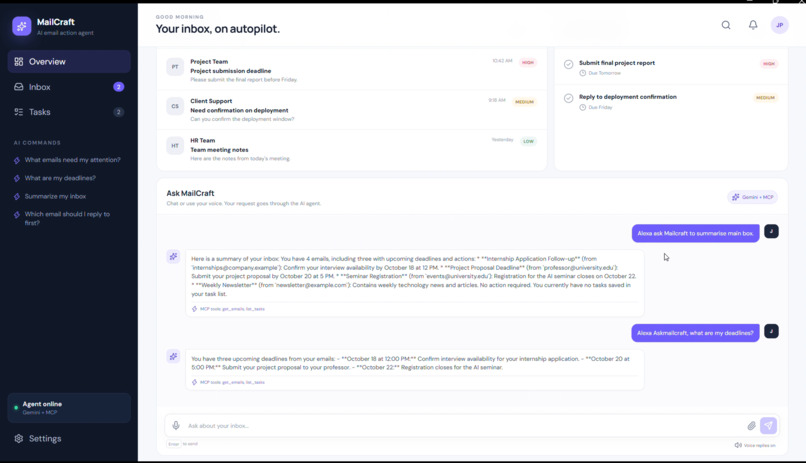Click the what are my deadlines bubble
Viewport: 806px width, 463px height.
(695, 333)
